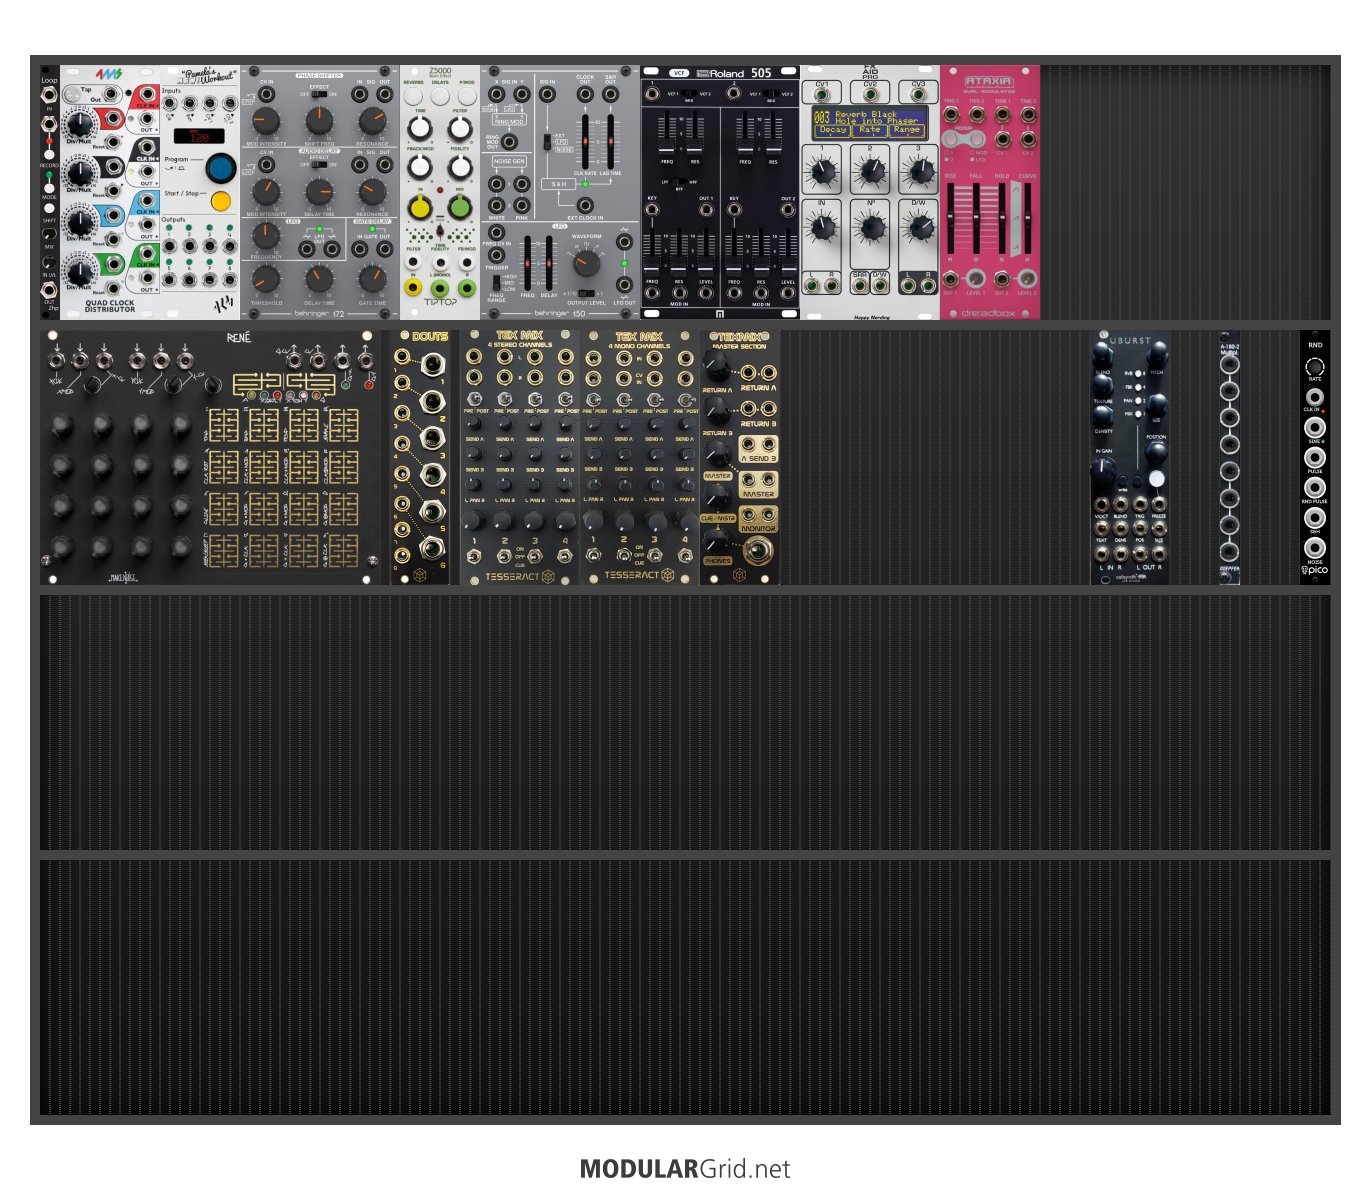Image resolution: width=1371 pixels, height=1190 pixels.
Task: Click the yellow IN knob on the Z5000
Action: point(420,208)
